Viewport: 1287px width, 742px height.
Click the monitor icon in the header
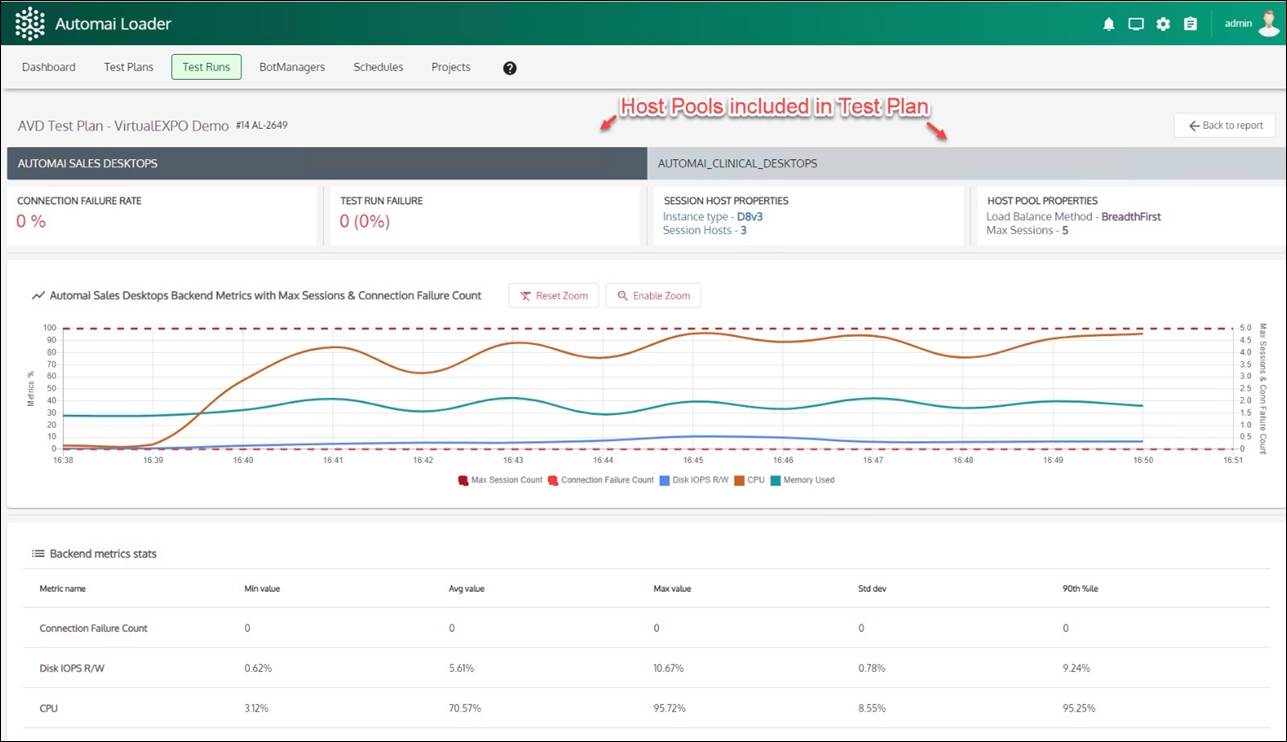[1135, 23]
